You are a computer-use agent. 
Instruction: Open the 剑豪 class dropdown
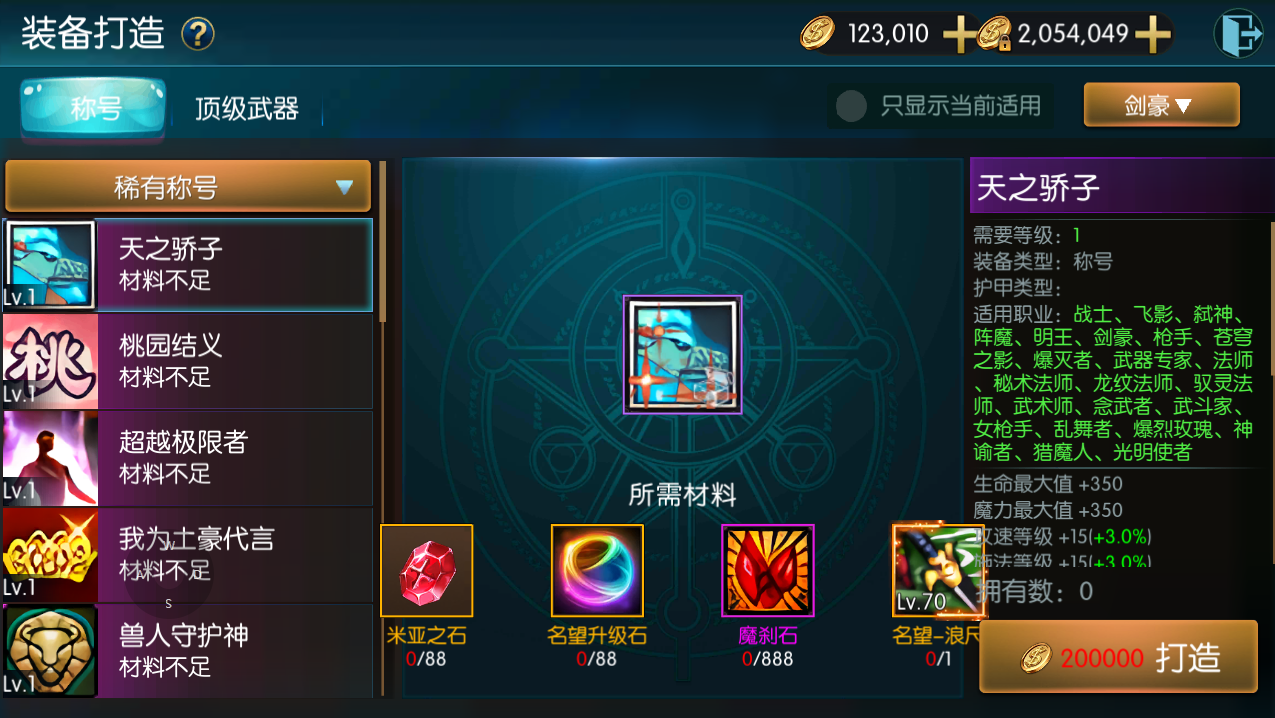click(1161, 105)
